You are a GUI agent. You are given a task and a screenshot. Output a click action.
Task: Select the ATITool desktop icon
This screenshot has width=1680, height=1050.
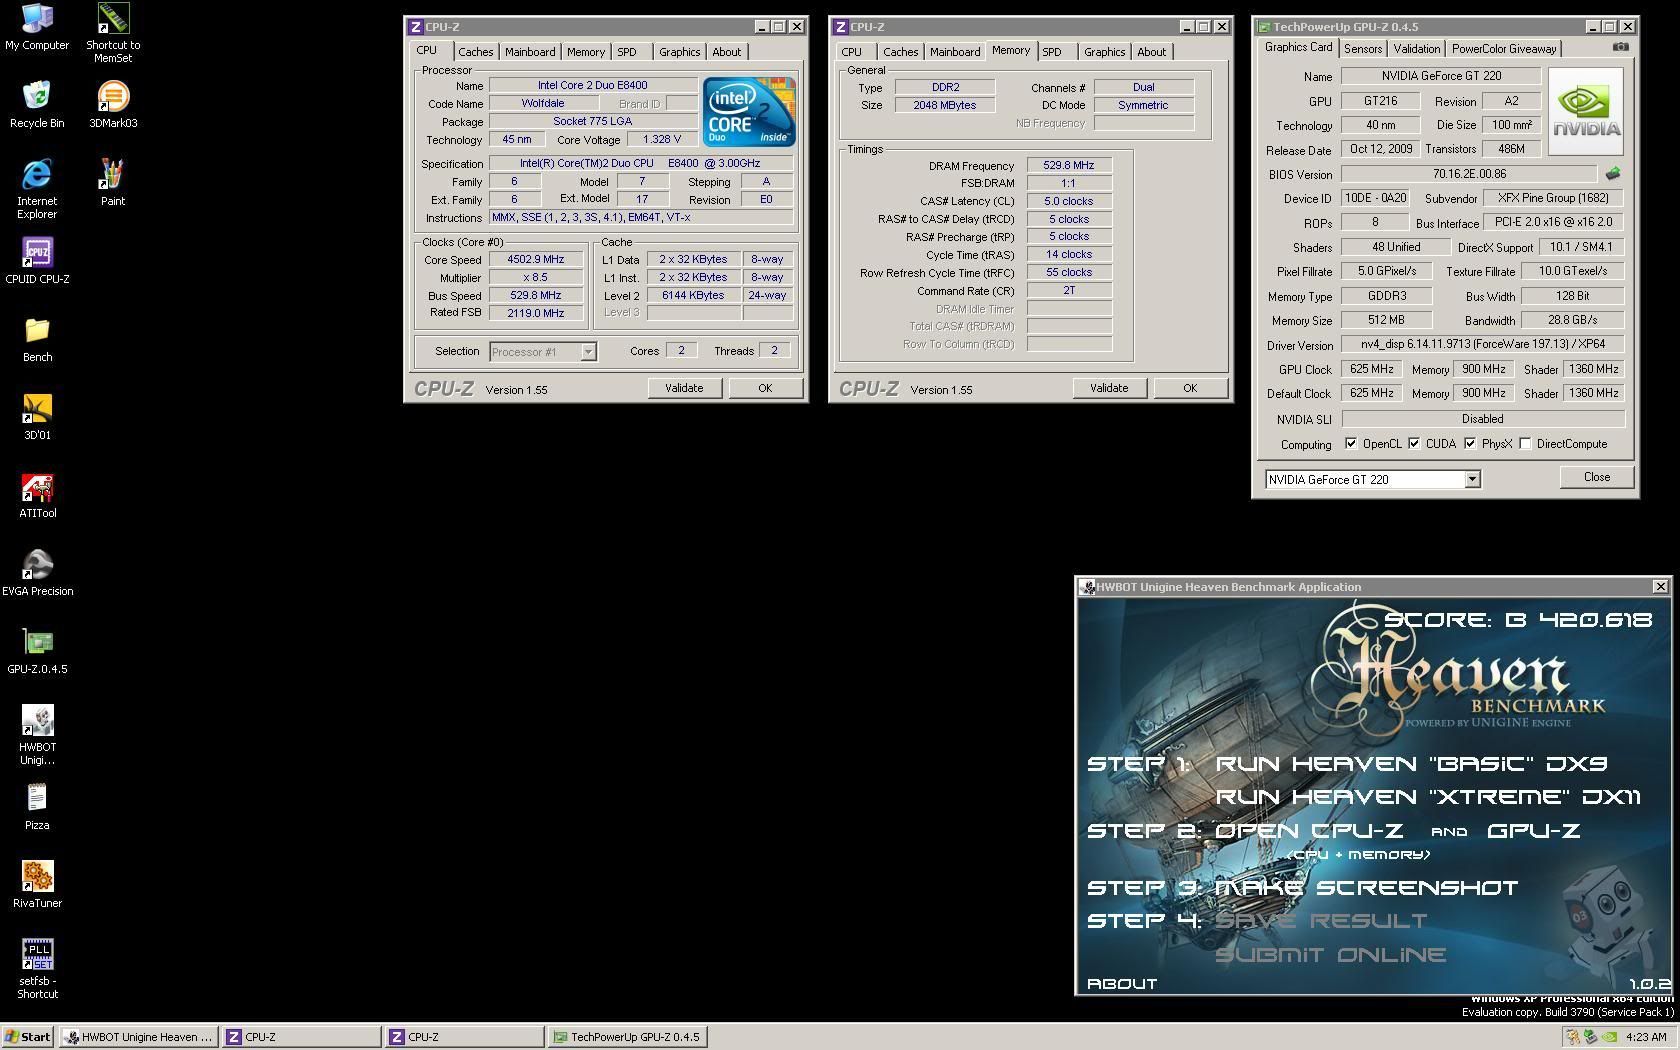coord(37,495)
